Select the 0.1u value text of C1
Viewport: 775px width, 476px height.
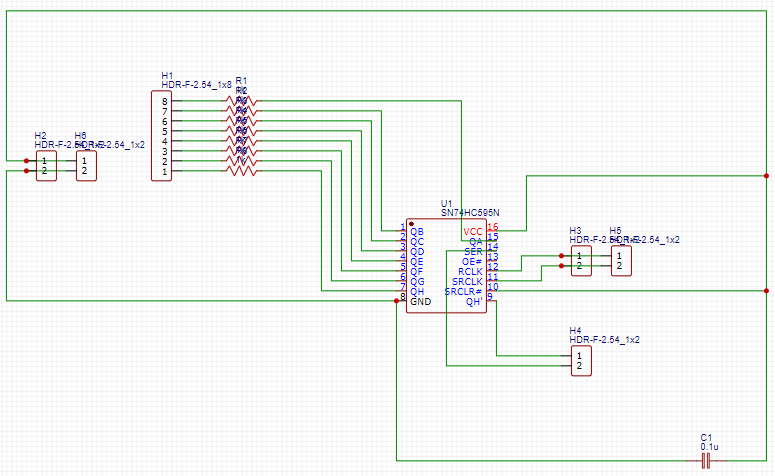709,447
